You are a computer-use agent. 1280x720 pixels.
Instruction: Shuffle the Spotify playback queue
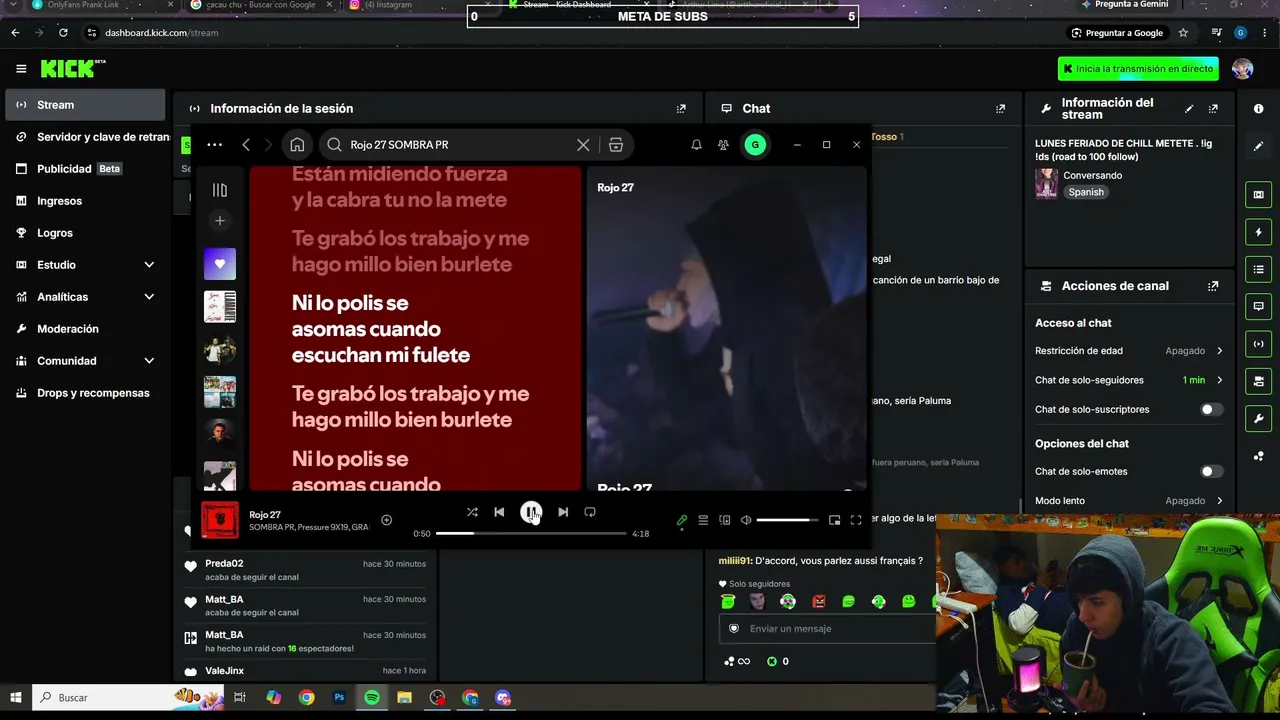(472, 512)
